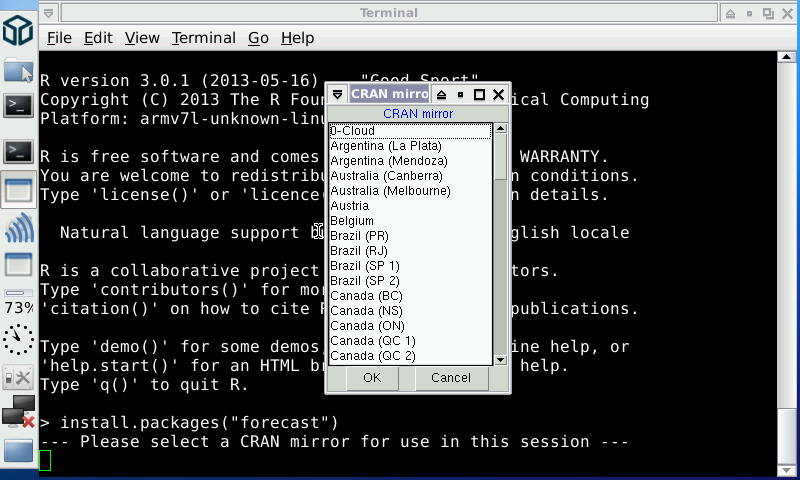Select the Brazil (RJ) mirror

pyautogui.click(x=410, y=251)
